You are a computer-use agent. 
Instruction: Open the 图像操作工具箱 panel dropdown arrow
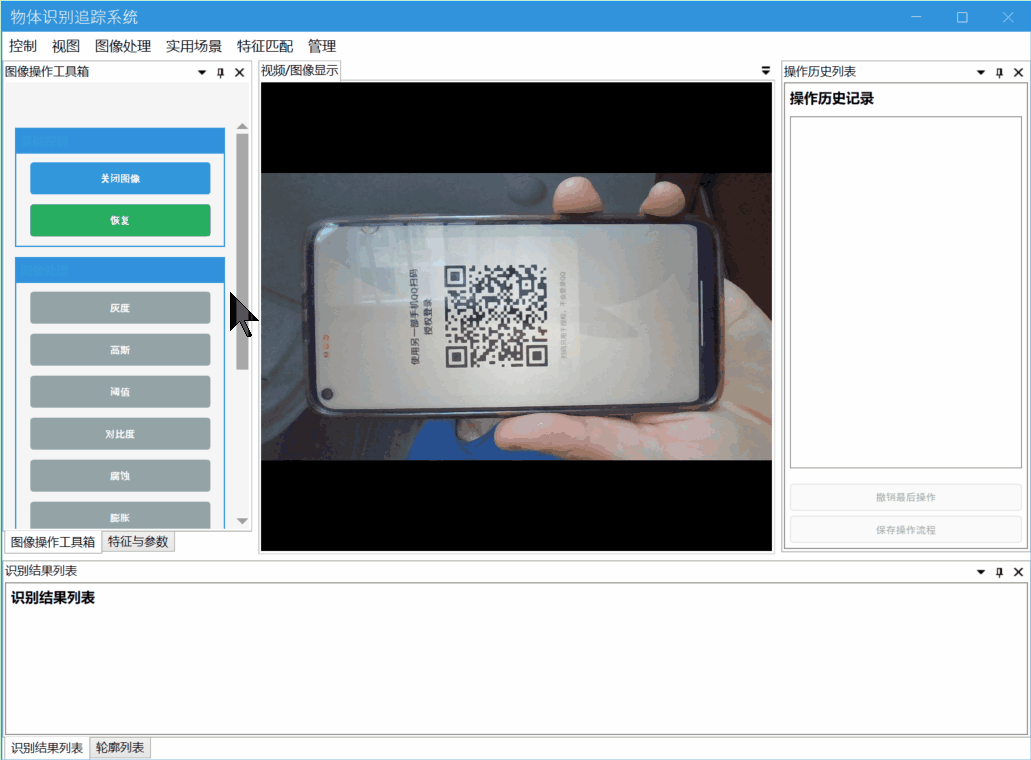point(202,72)
